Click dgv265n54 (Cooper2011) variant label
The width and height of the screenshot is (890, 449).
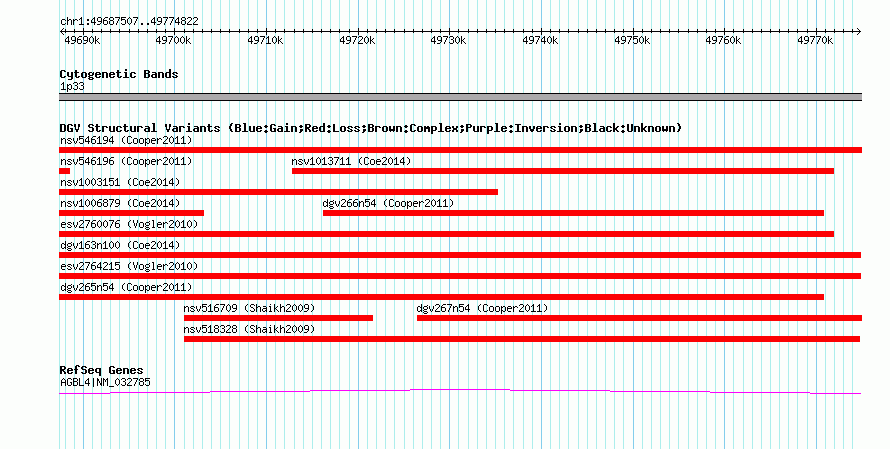pyautogui.click(x=126, y=287)
